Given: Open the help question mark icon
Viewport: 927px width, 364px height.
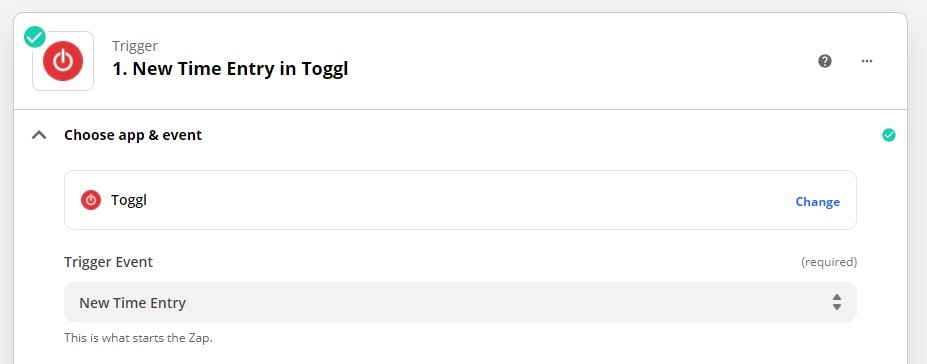Looking at the screenshot, I should 825,61.
